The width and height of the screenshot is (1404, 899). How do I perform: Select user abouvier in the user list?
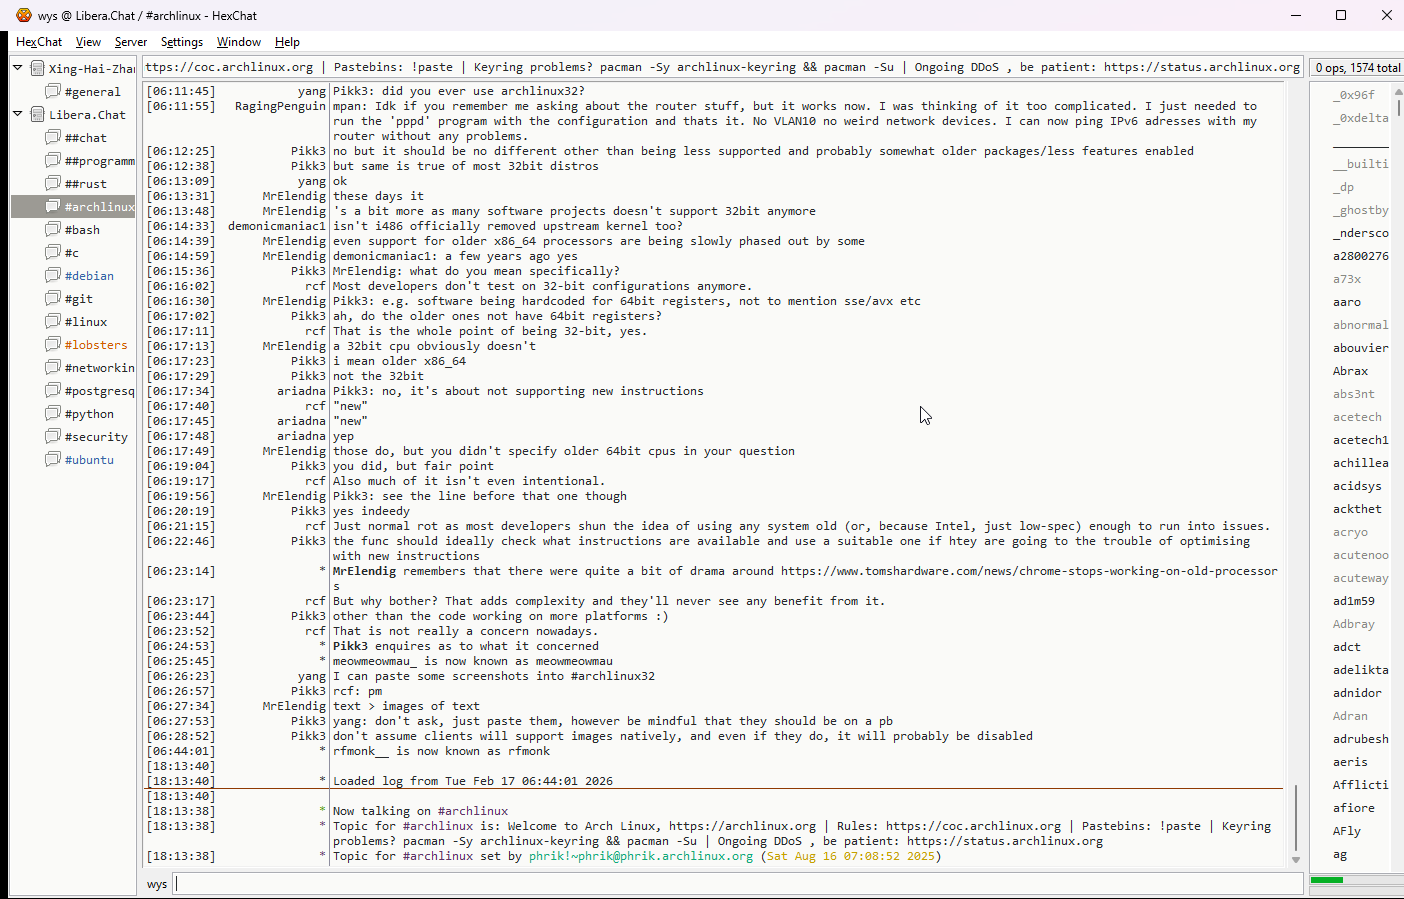click(1360, 348)
